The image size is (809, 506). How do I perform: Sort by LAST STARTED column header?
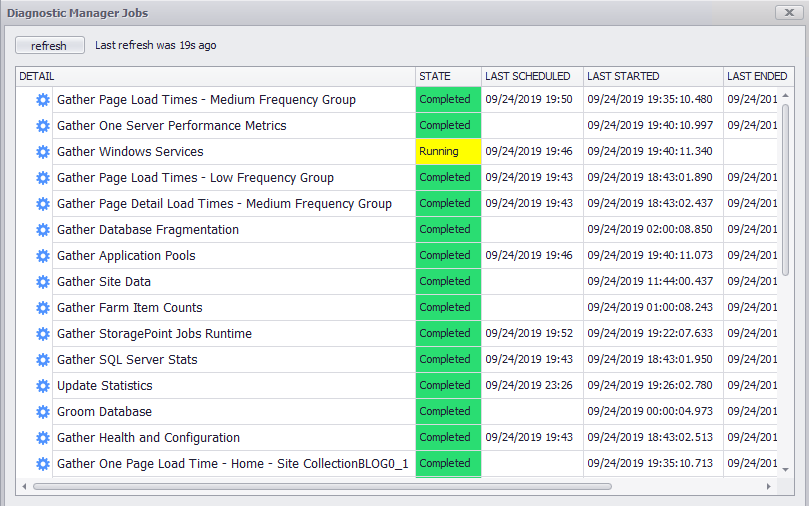(653, 76)
